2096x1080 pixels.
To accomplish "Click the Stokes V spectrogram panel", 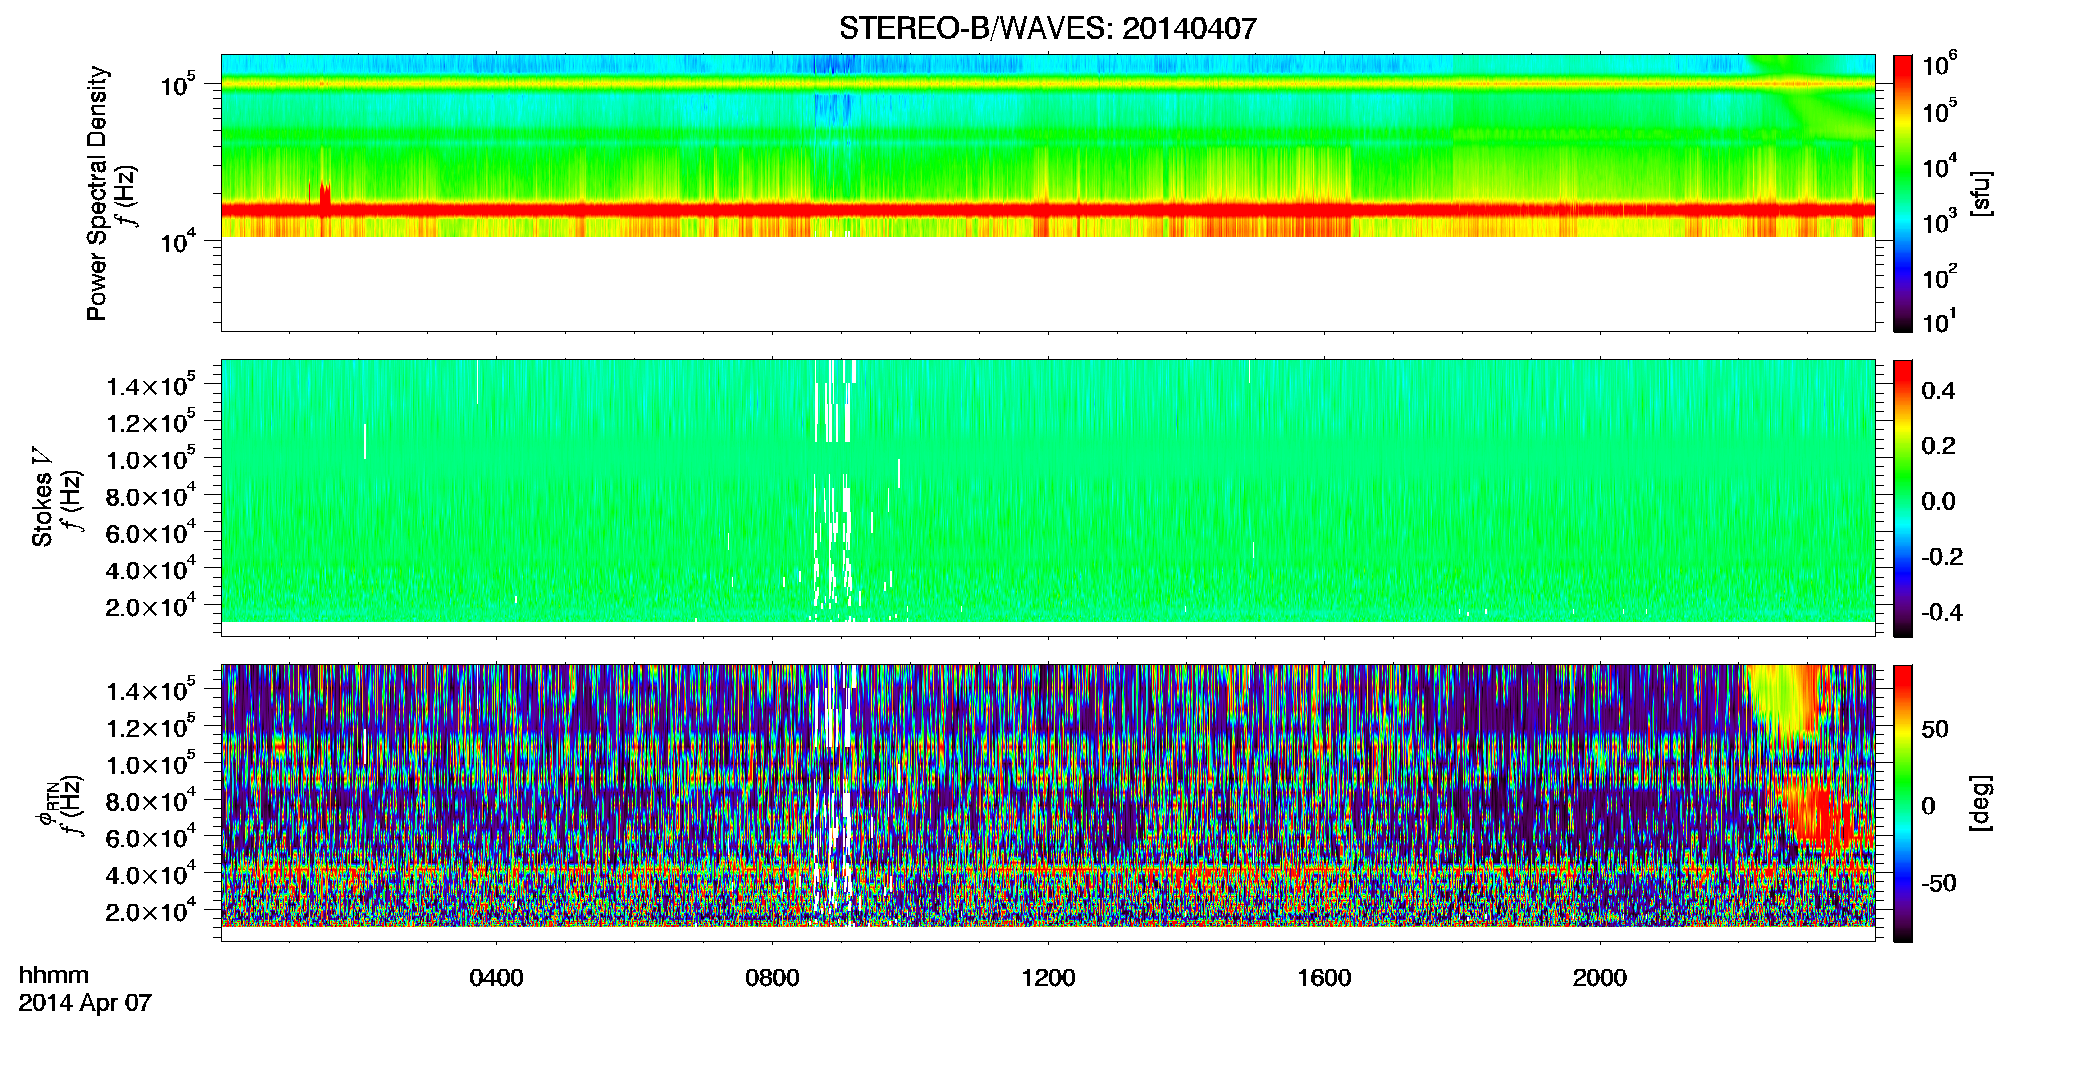I will (x=1047, y=497).
